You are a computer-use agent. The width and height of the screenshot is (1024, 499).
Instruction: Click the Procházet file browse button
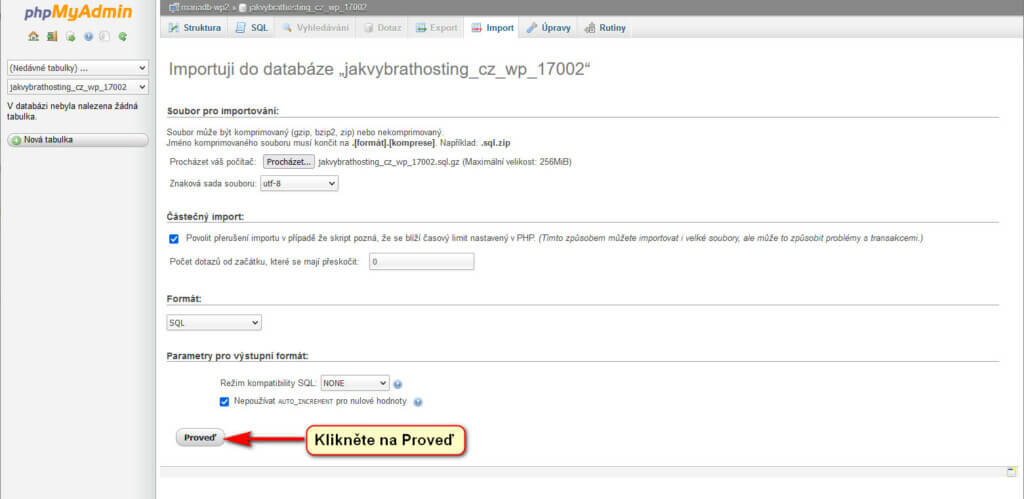289,161
